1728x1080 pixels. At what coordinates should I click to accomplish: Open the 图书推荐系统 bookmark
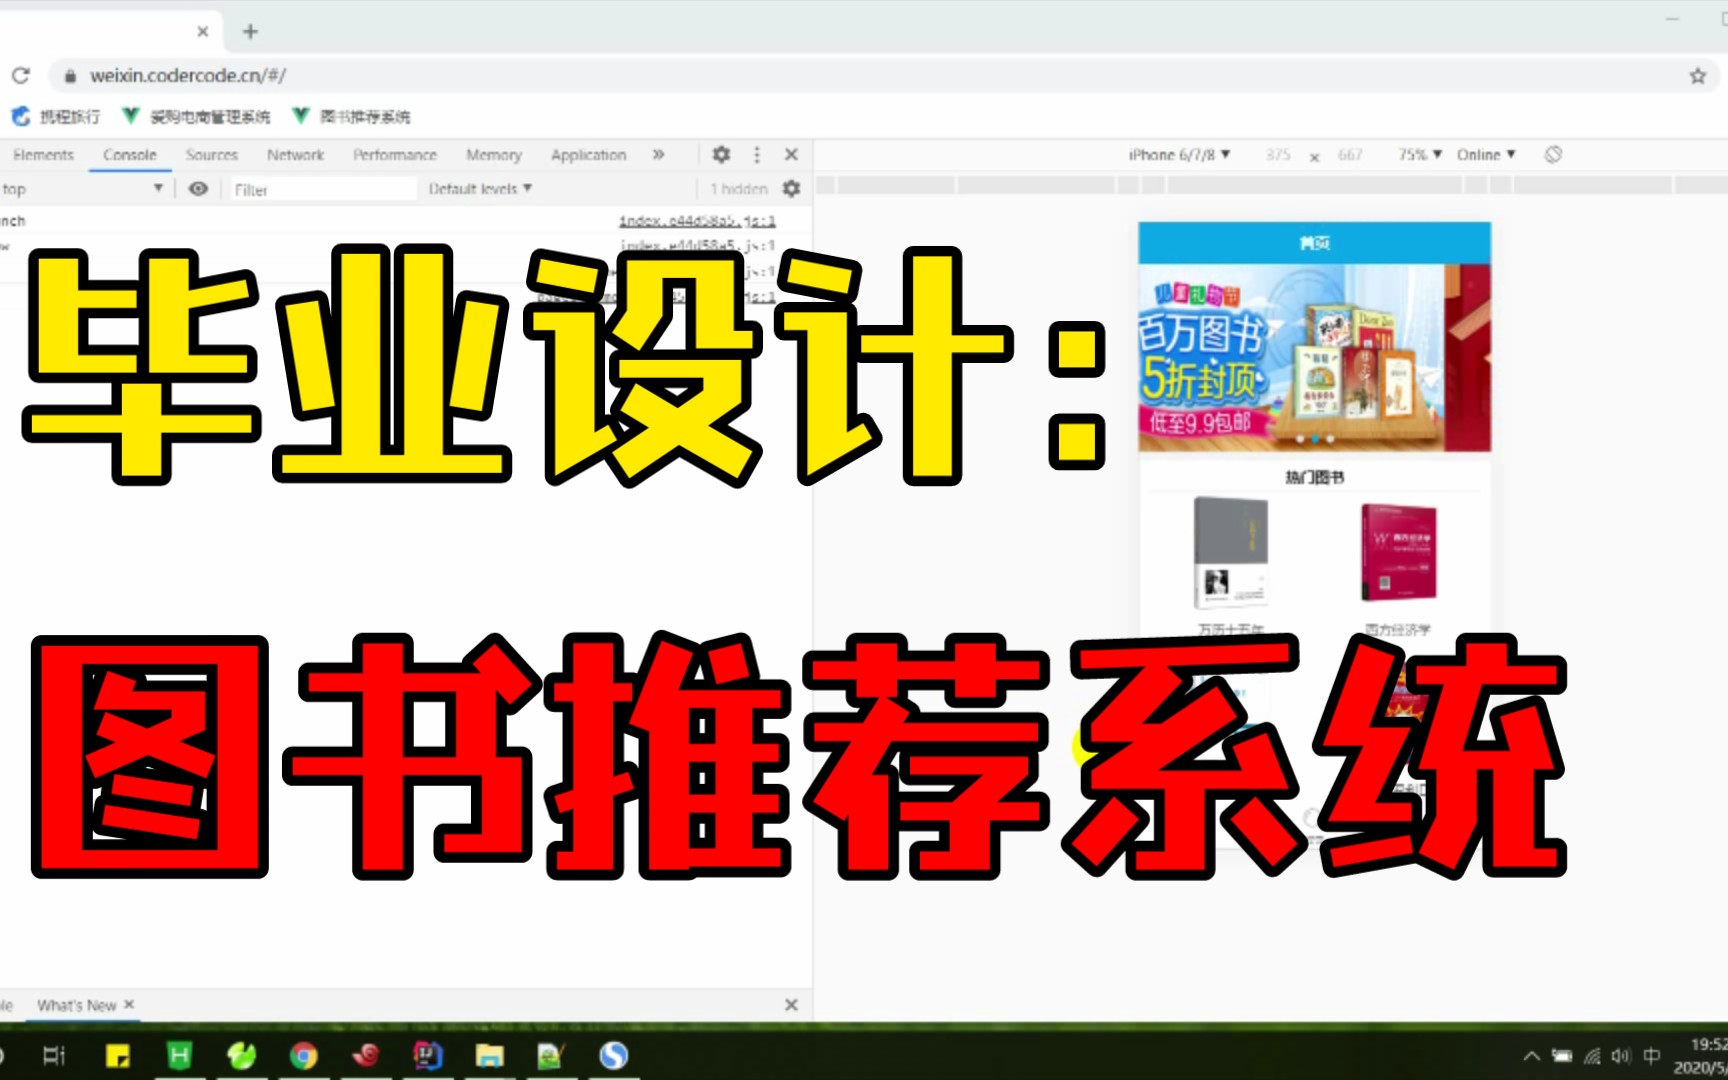point(351,117)
